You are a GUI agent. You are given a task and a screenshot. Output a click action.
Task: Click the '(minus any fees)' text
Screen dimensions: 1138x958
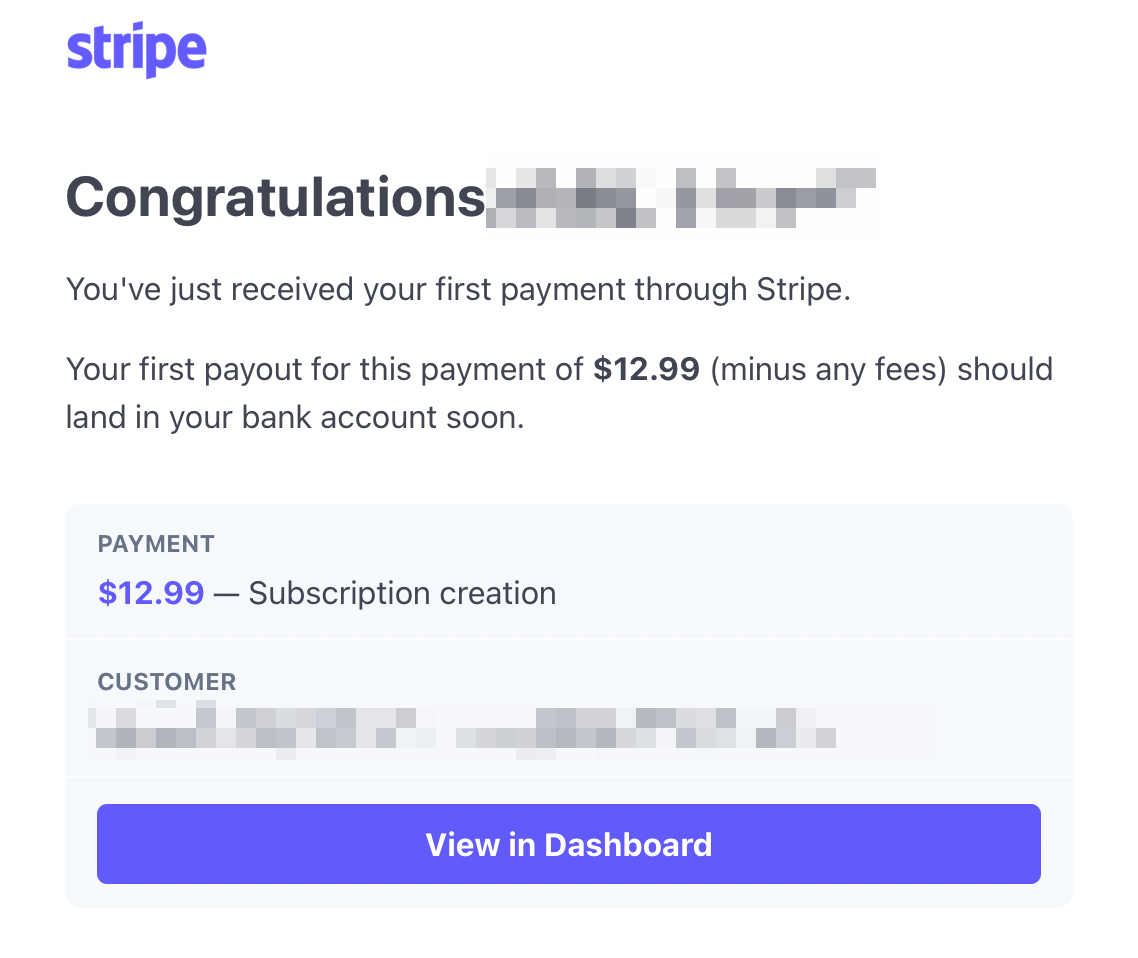tap(828, 369)
